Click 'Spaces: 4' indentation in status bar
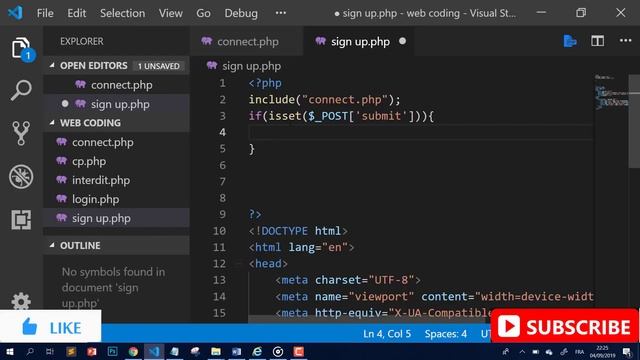 pyautogui.click(x=446, y=334)
